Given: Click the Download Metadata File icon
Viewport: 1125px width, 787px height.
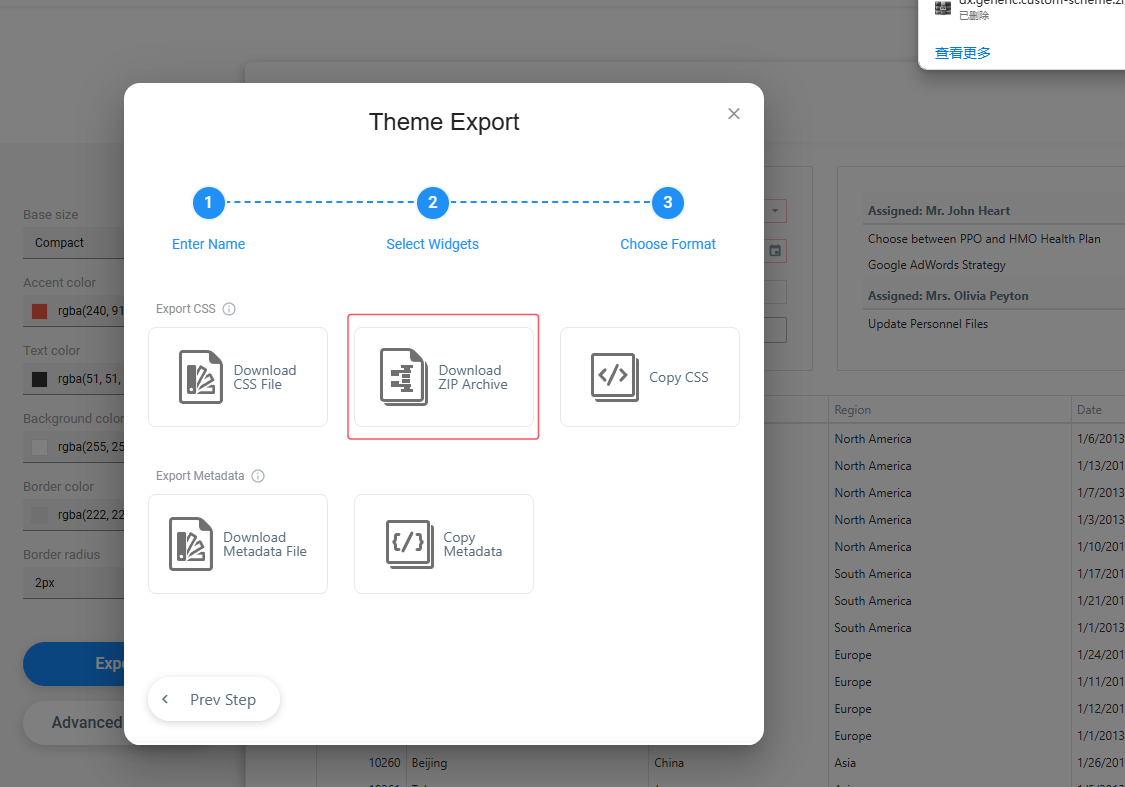Looking at the screenshot, I should coord(191,545).
